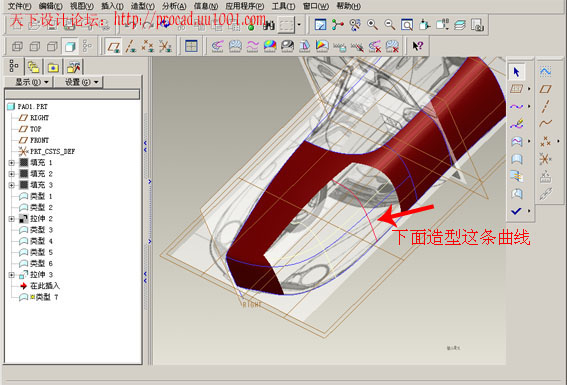
Task: Select the model tree tab icon
Action: pyautogui.click(x=14, y=66)
